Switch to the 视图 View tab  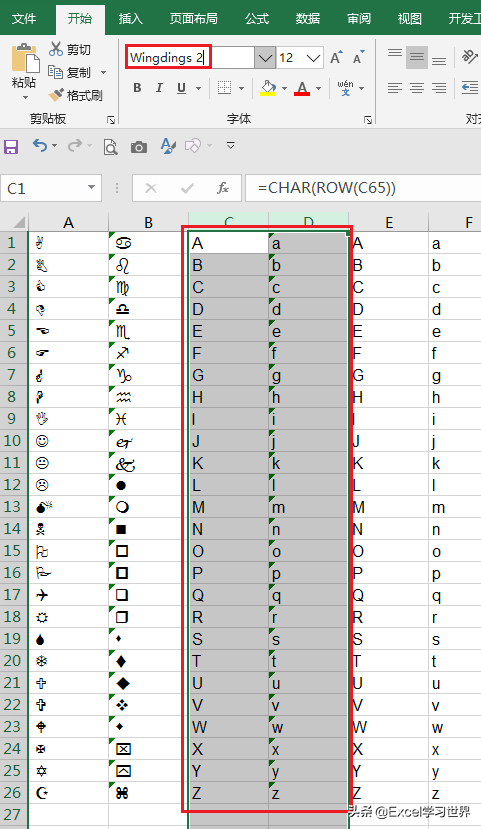click(x=410, y=19)
